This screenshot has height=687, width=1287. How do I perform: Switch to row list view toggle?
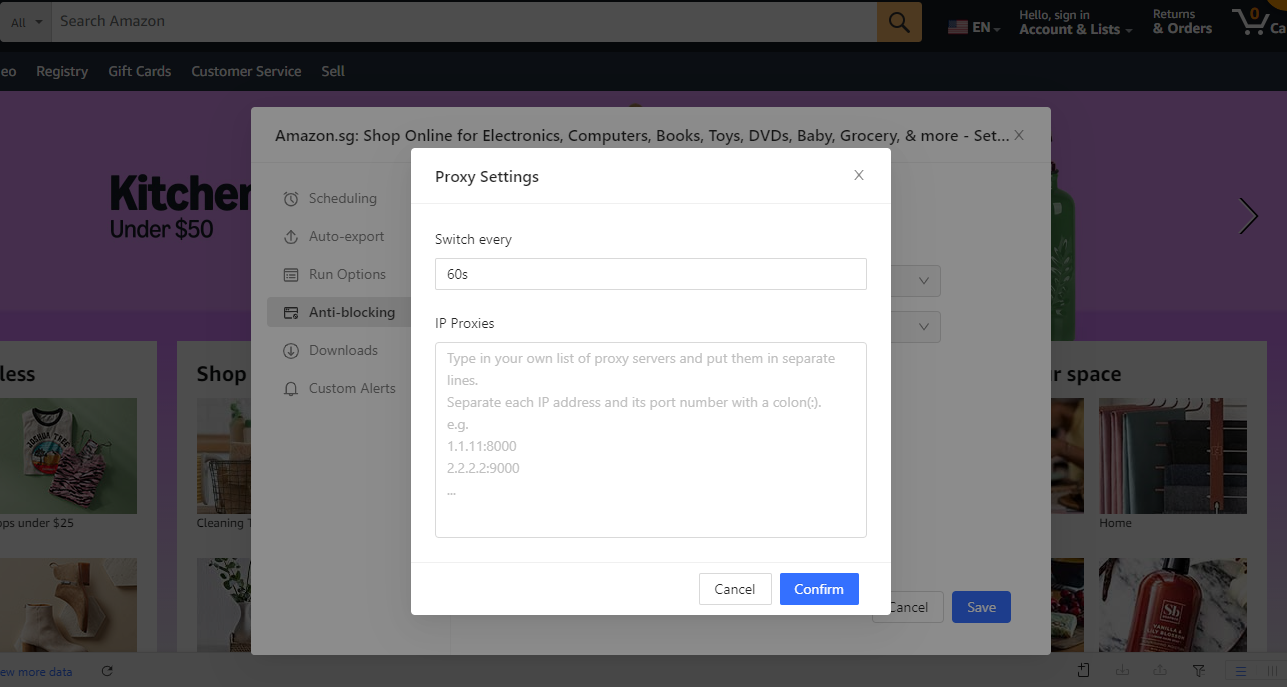1240,671
